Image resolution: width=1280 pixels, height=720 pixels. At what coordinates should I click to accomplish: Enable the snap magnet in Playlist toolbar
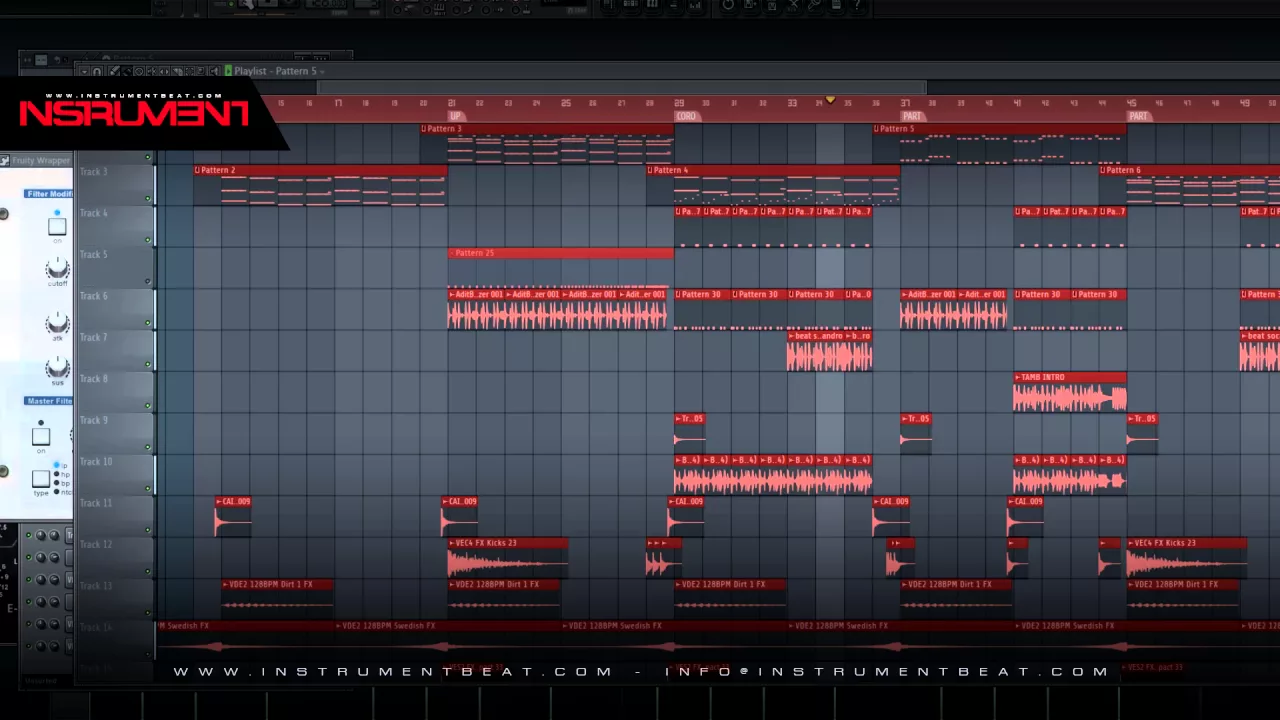coord(97,71)
